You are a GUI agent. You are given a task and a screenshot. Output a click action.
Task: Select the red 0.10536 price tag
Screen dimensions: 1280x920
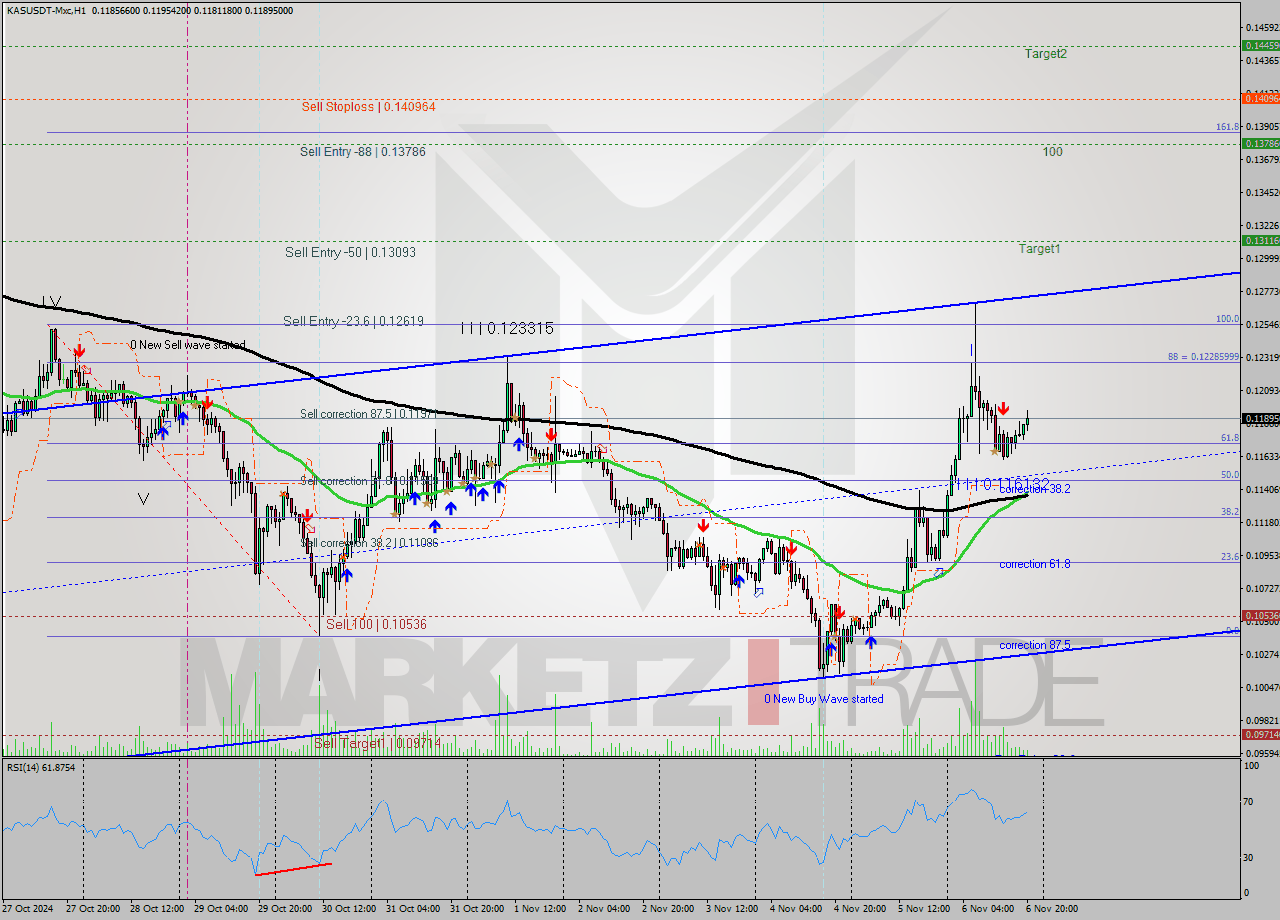click(1260, 615)
